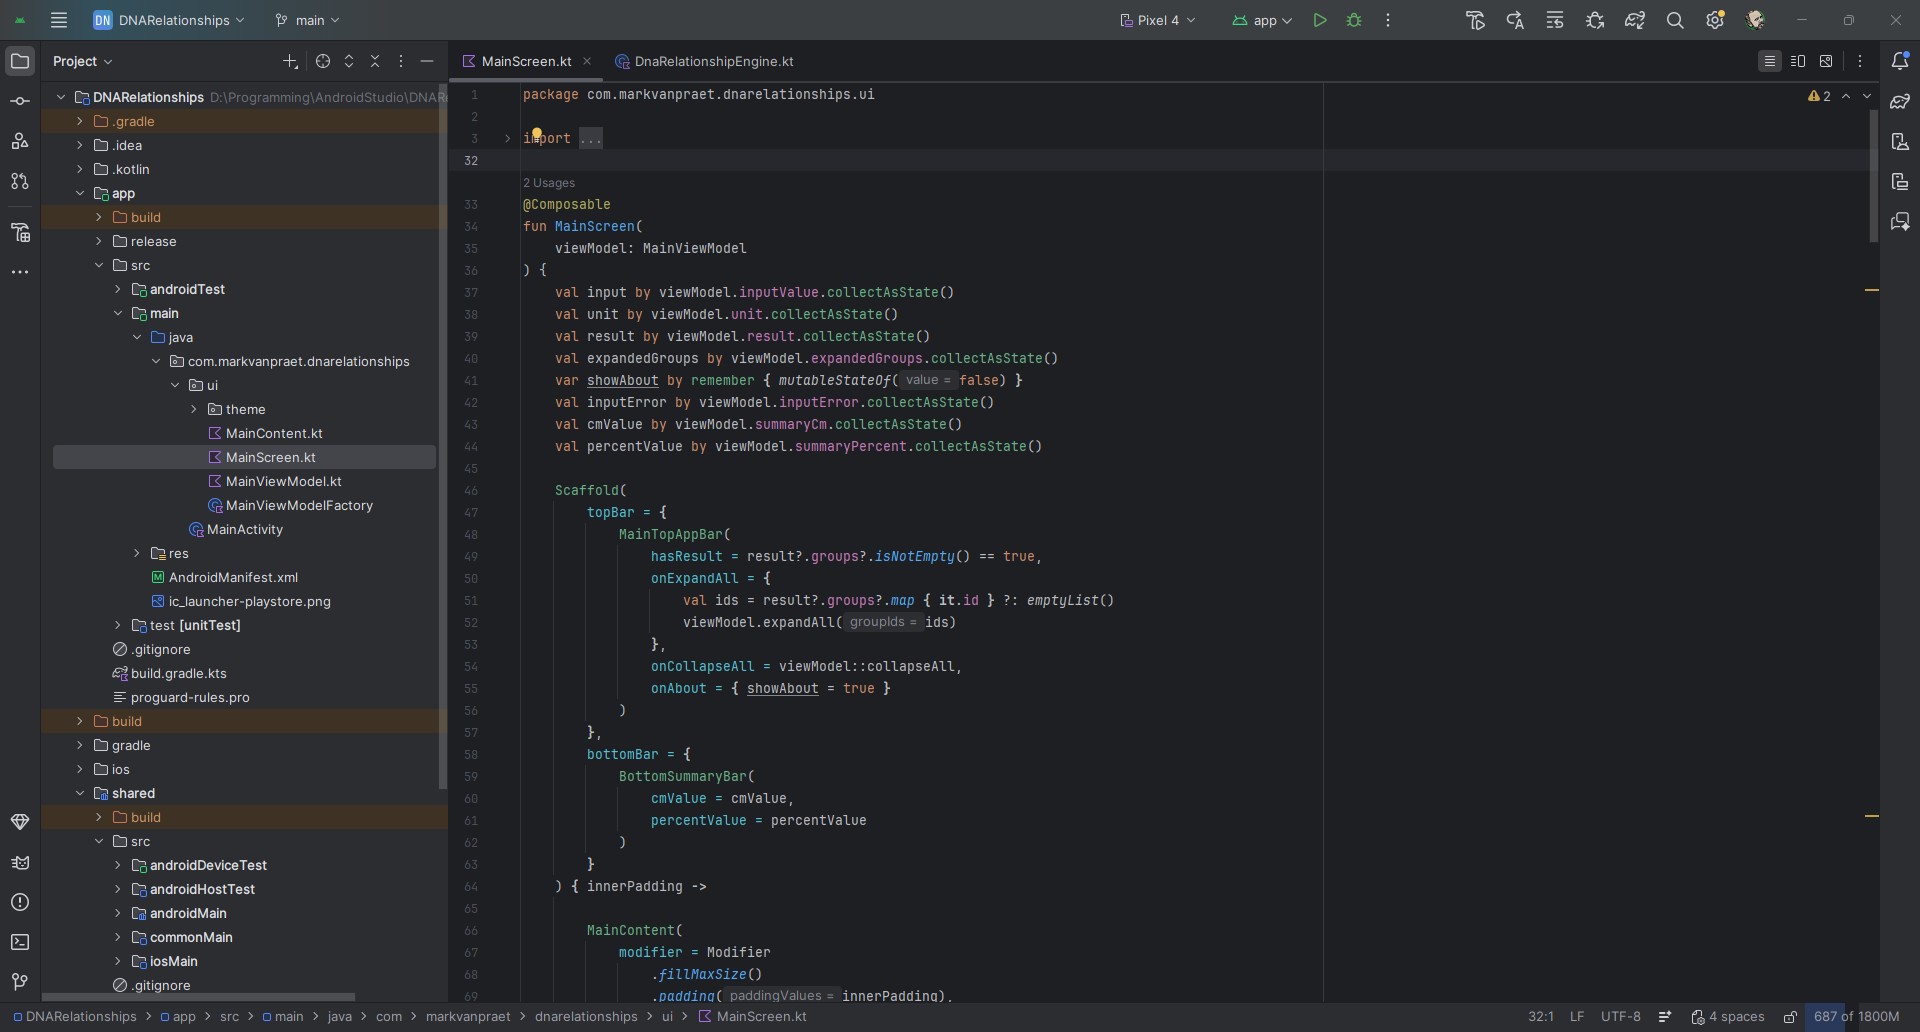Click the Select Opened File target icon

[323, 61]
